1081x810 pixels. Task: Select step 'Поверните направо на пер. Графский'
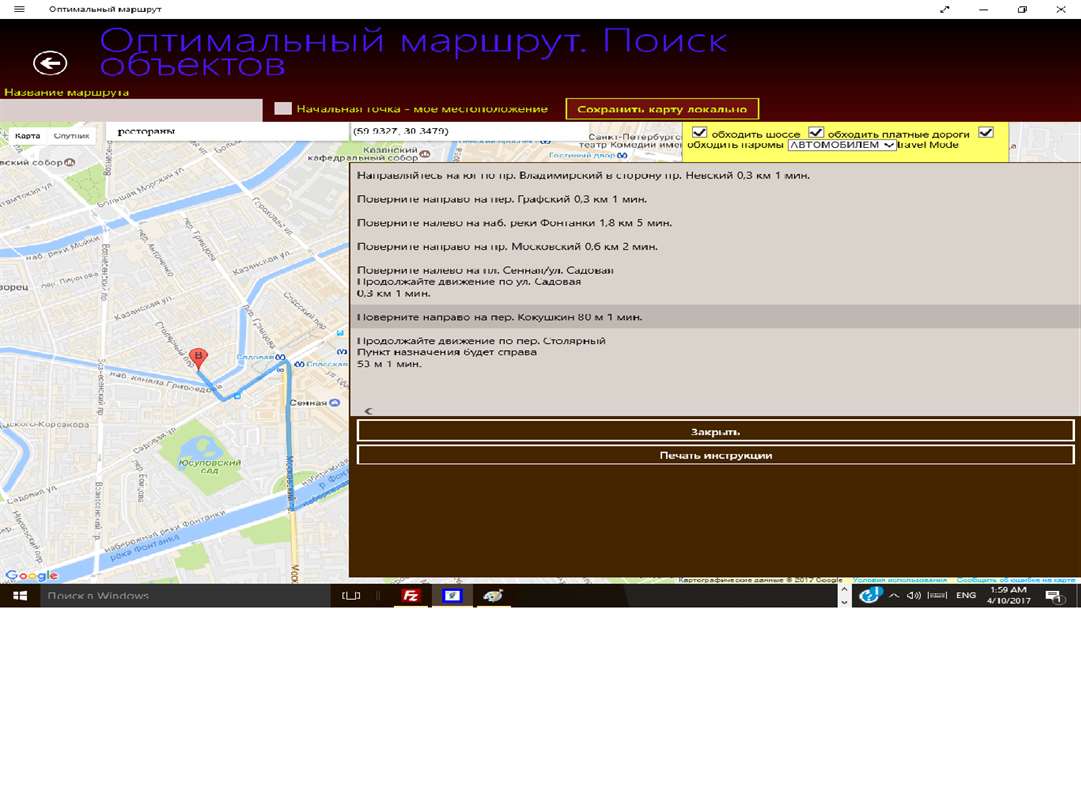[x=715, y=199]
